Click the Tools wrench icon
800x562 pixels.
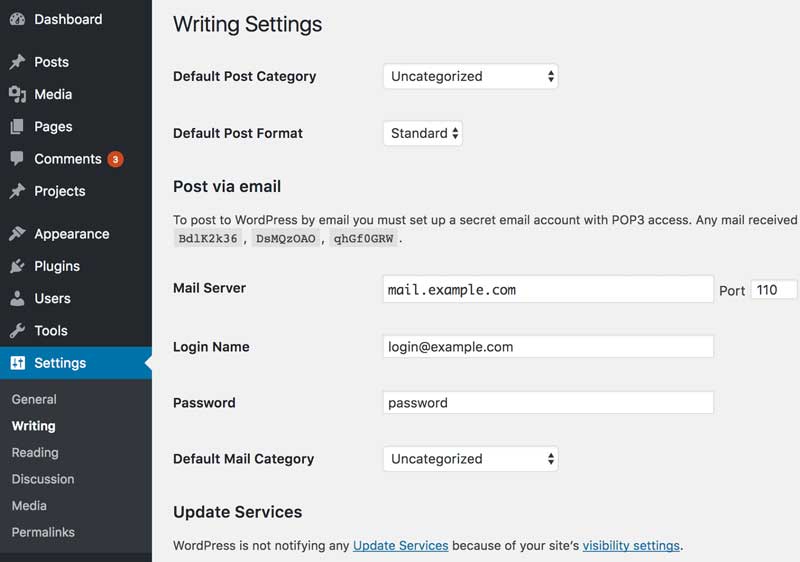[17, 331]
